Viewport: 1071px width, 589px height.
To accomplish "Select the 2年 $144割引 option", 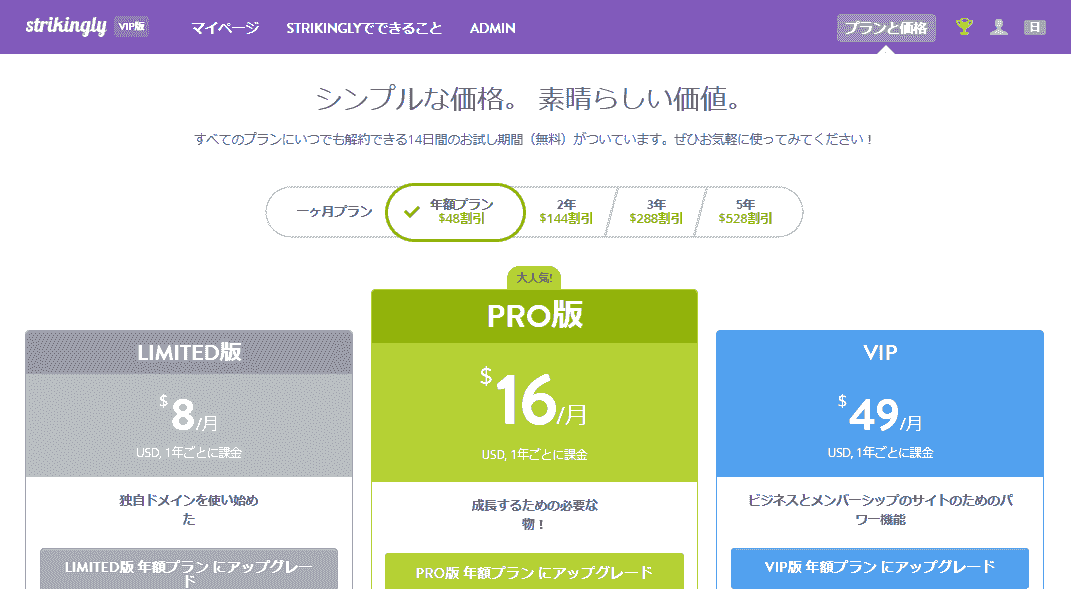I will (x=566, y=212).
